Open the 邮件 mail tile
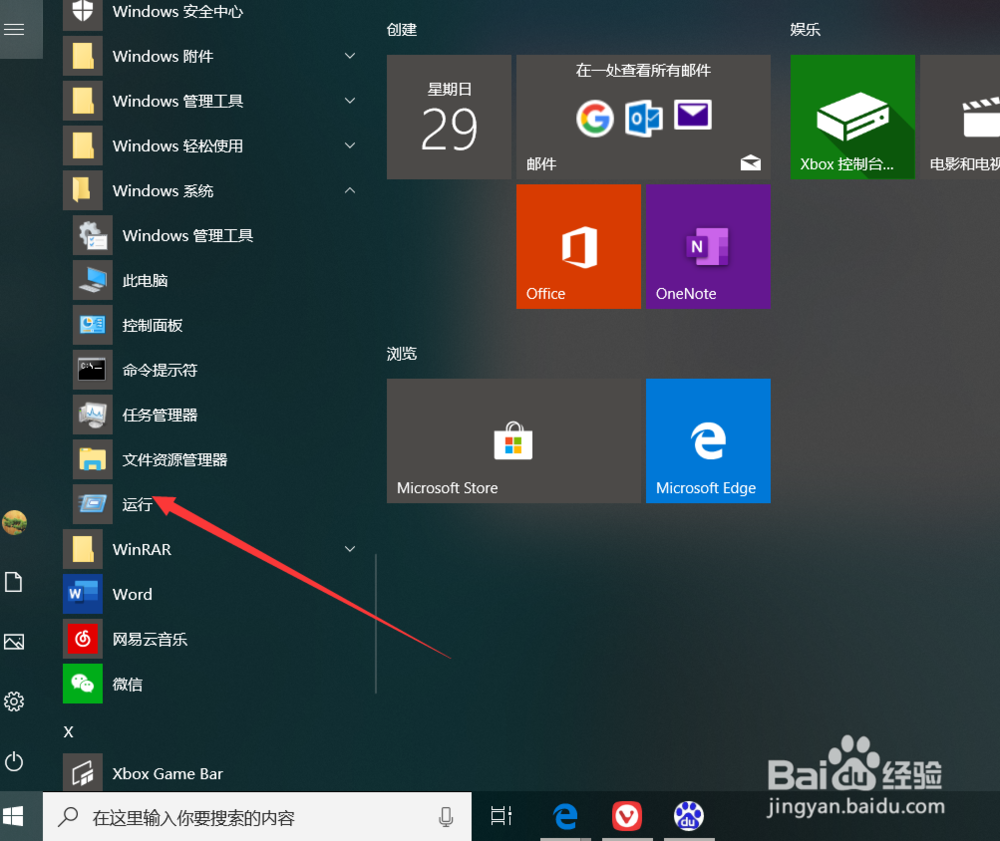Image resolution: width=1000 pixels, height=841 pixels. click(643, 117)
